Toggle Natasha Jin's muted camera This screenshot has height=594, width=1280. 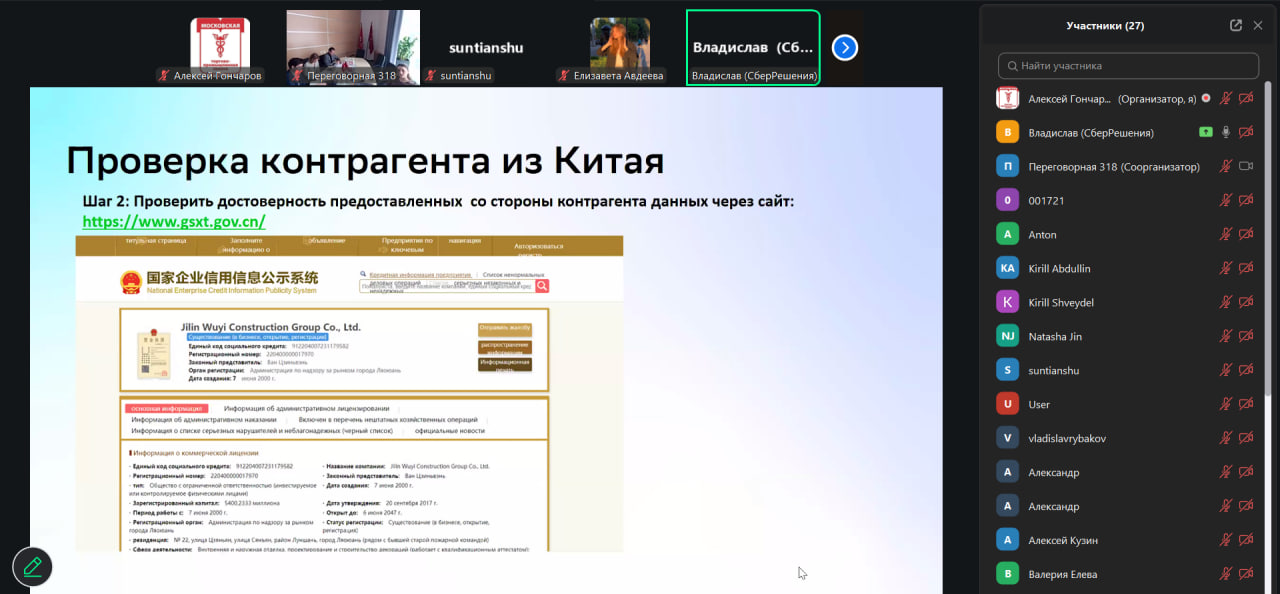(1246, 336)
